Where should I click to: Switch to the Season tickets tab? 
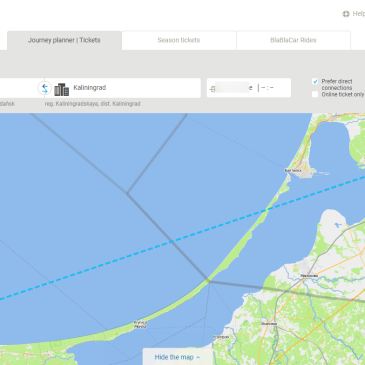[179, 40]
